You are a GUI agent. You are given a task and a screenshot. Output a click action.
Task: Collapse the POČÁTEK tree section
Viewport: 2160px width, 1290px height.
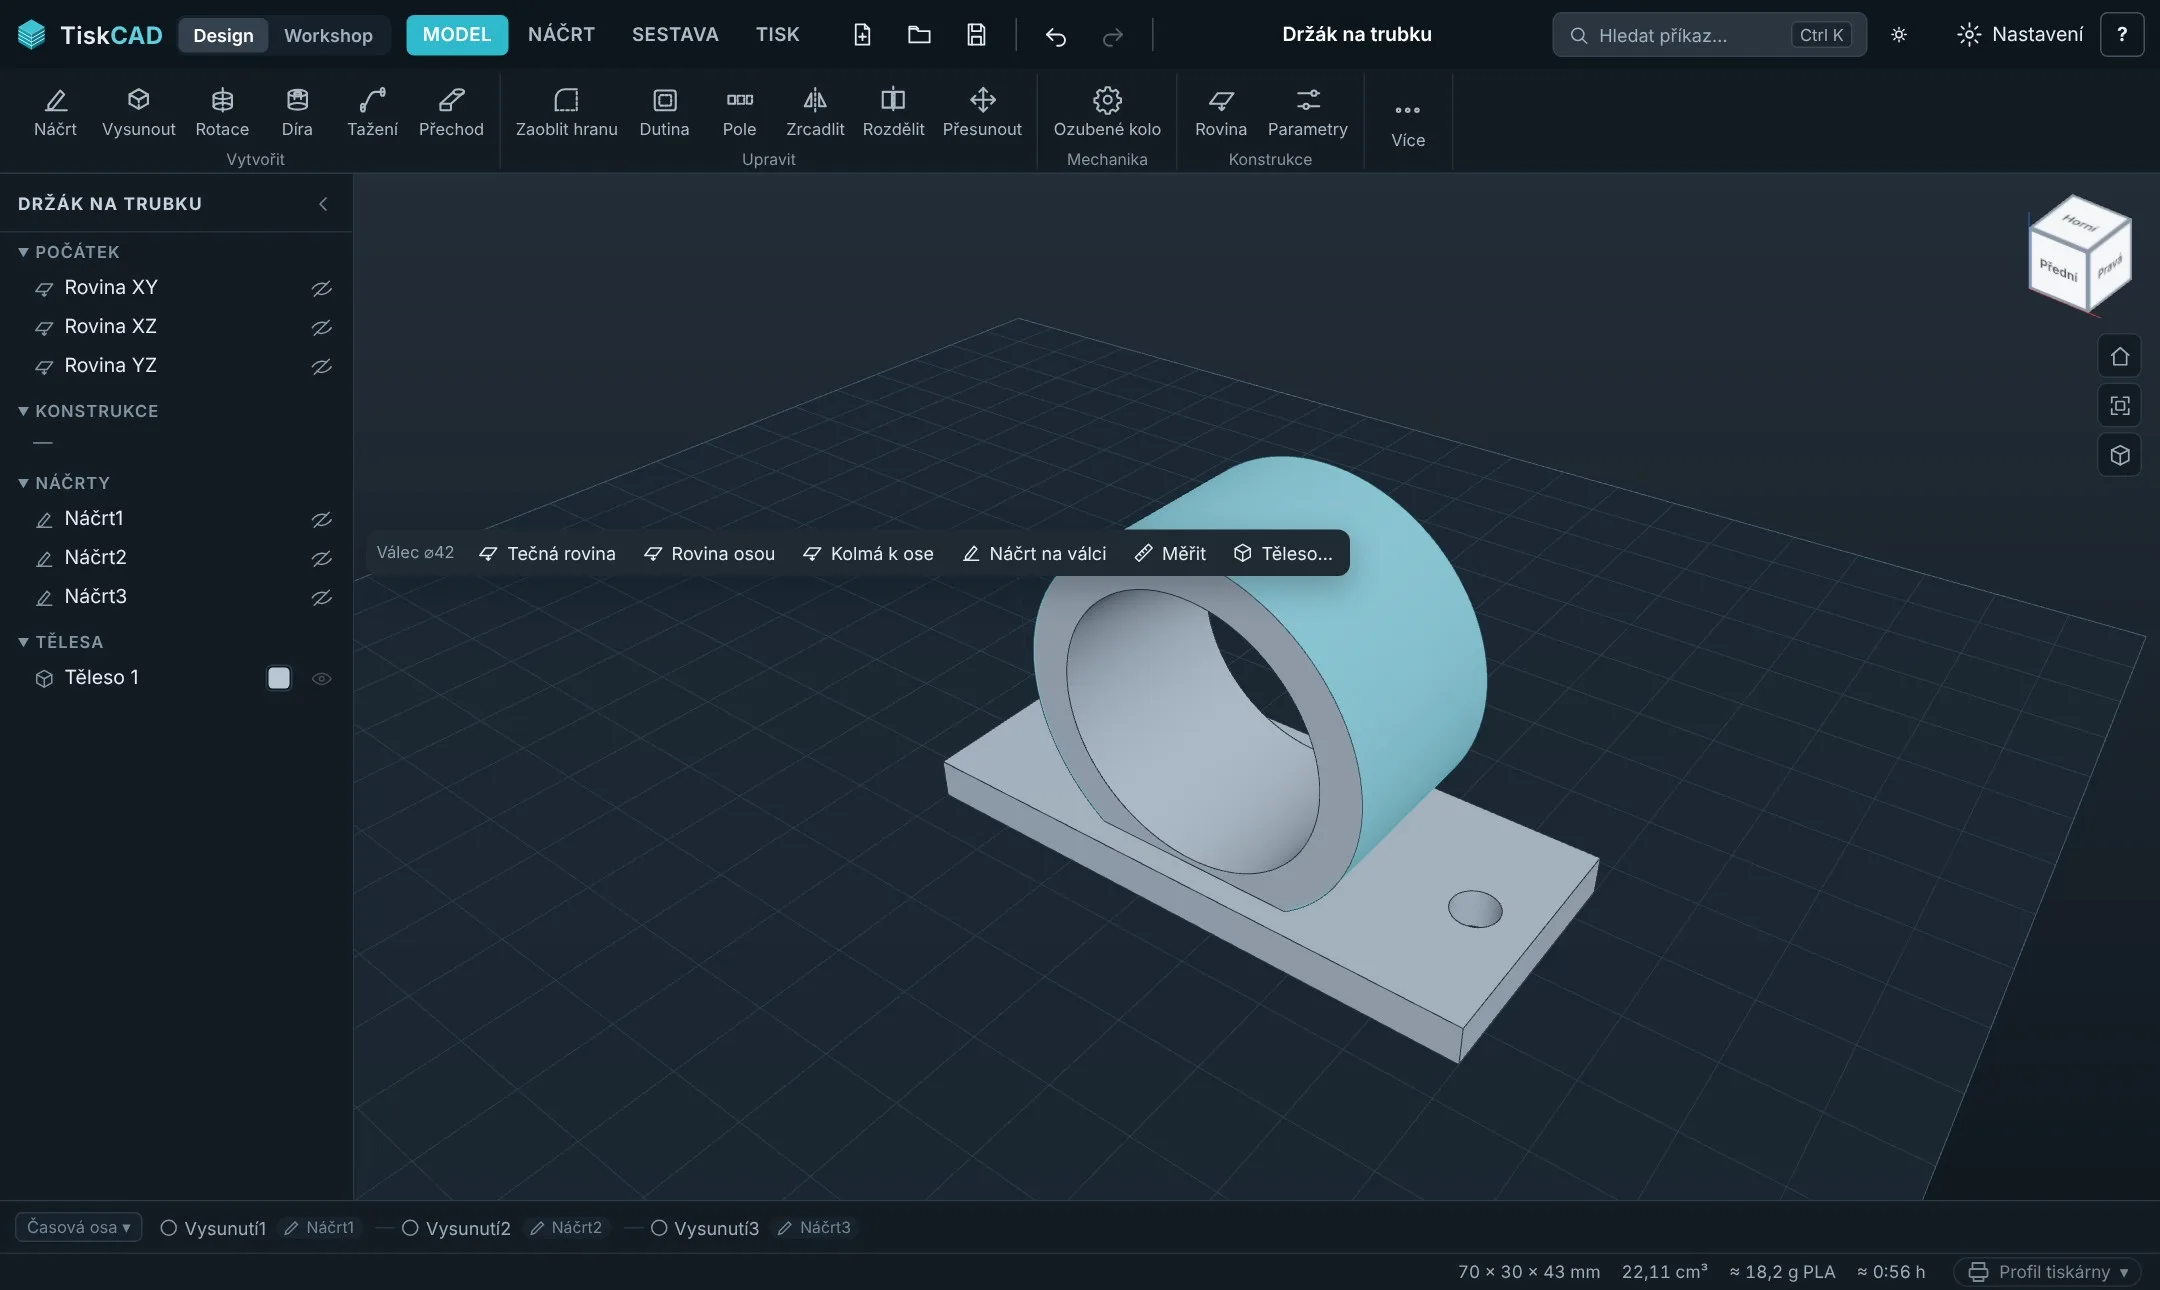click(x=23, y=252)
